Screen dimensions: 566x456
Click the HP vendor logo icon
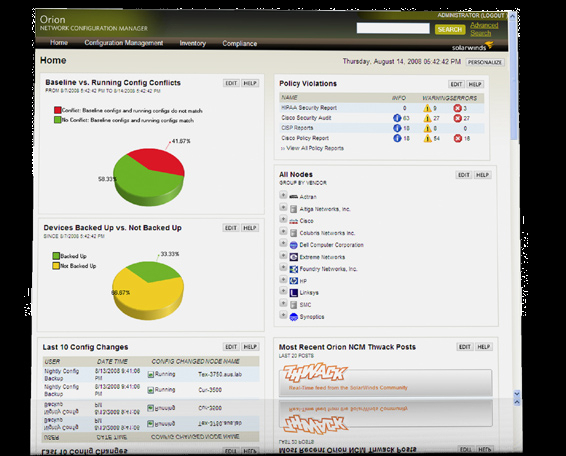(x=293, y=281)
